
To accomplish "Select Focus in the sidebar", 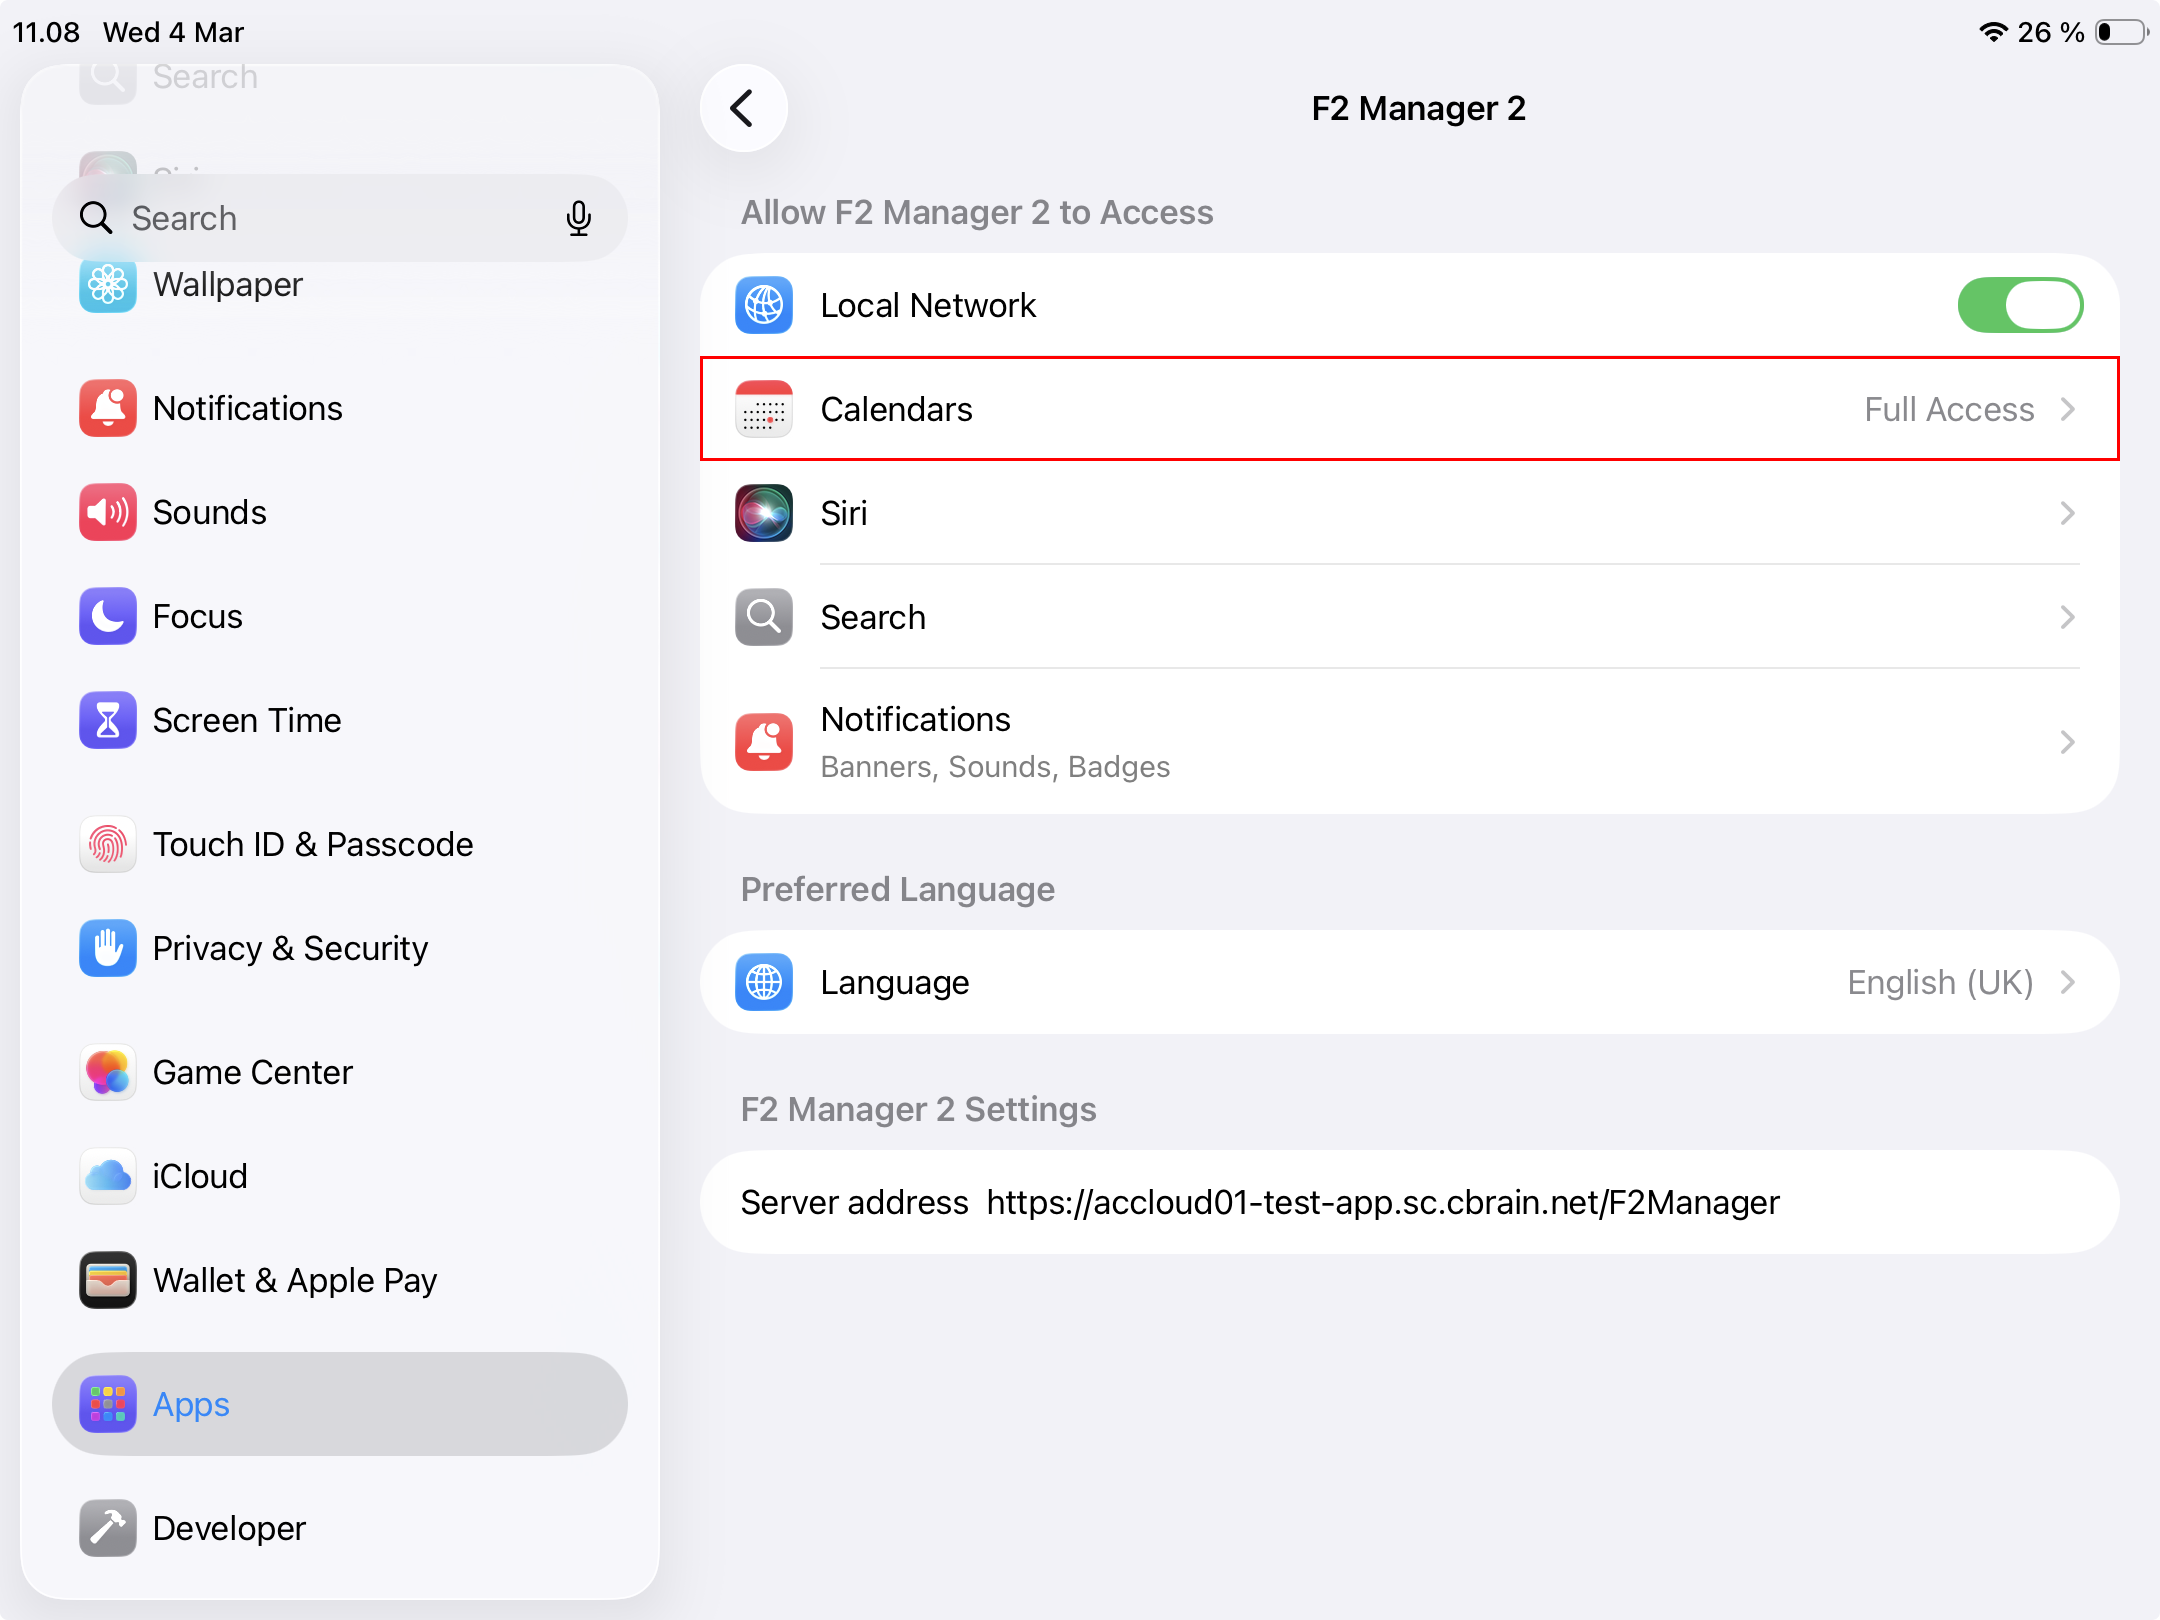I will pyautogui.click(x=340, y=616).
